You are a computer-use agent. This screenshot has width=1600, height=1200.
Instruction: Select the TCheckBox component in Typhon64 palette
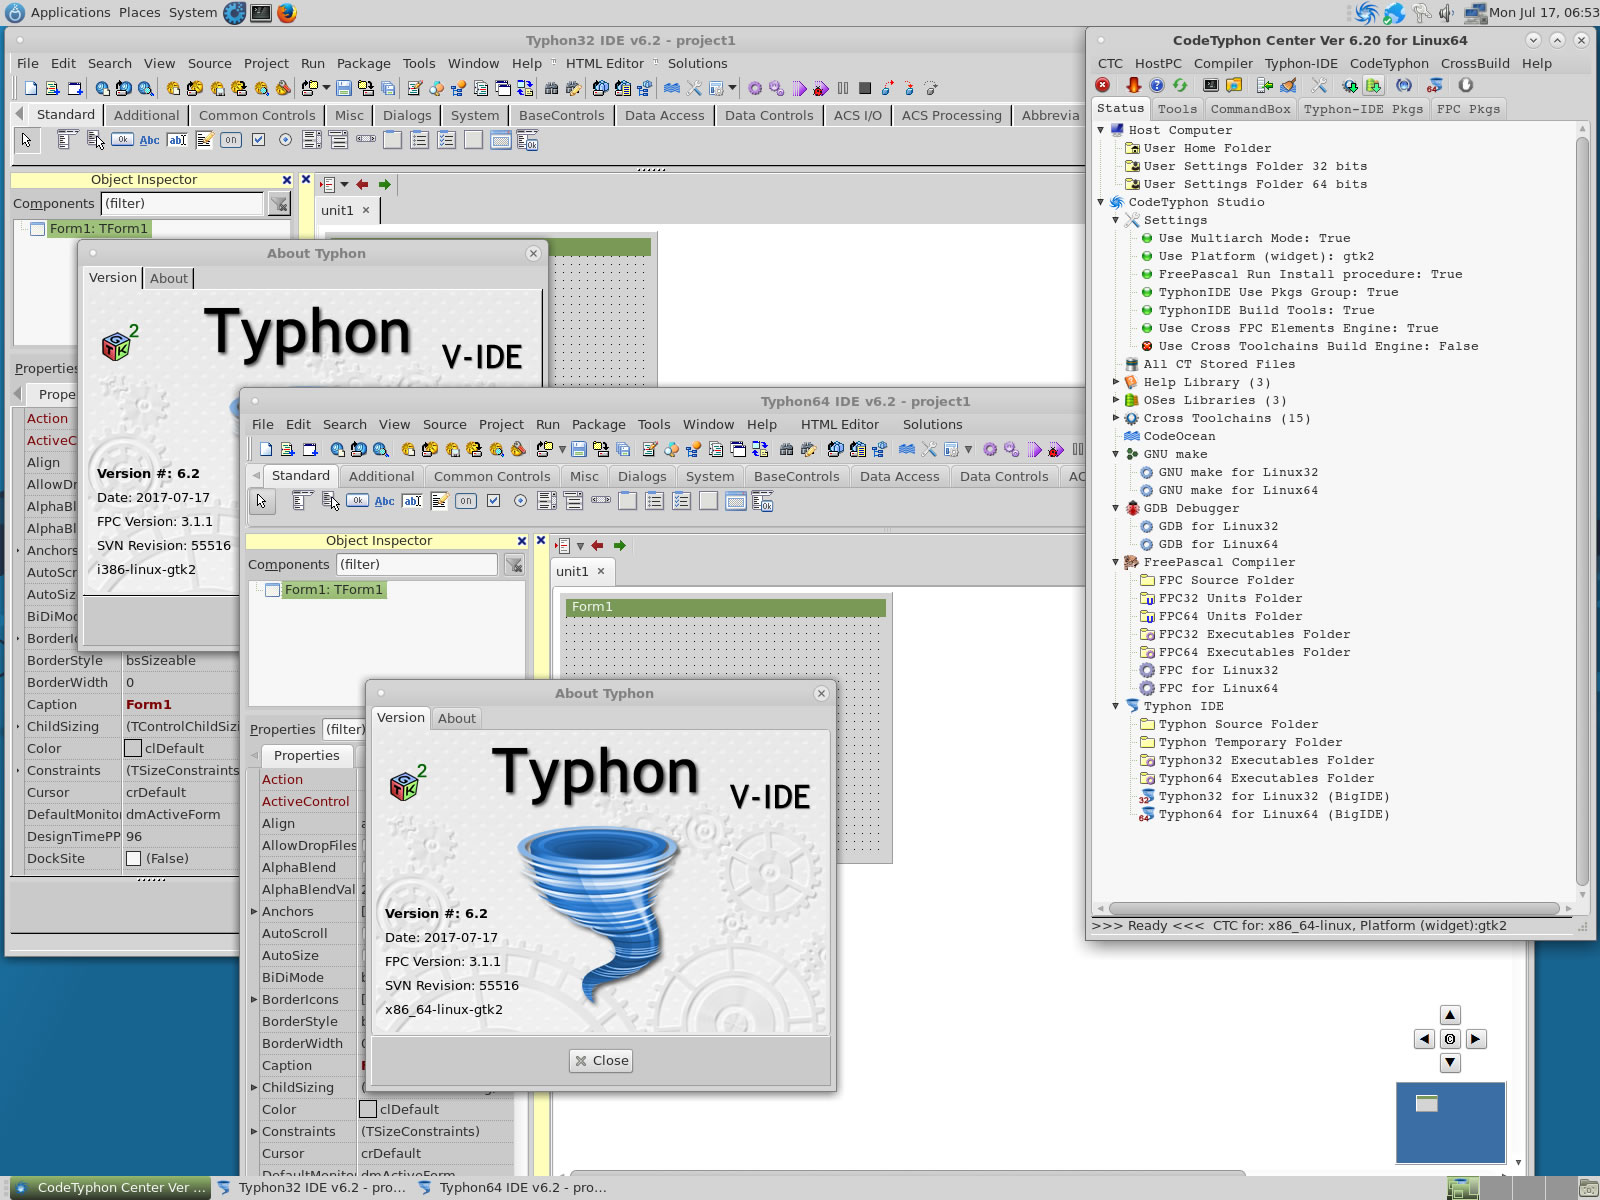493,501
